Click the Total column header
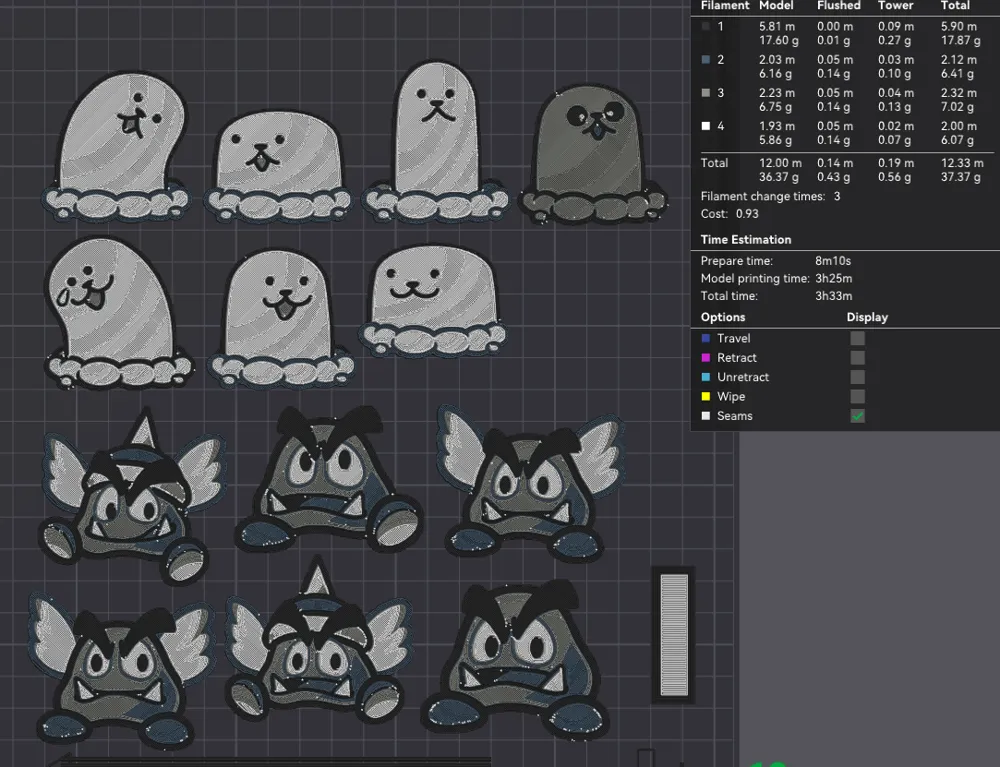1000x767 pixels. coord(955,6)
